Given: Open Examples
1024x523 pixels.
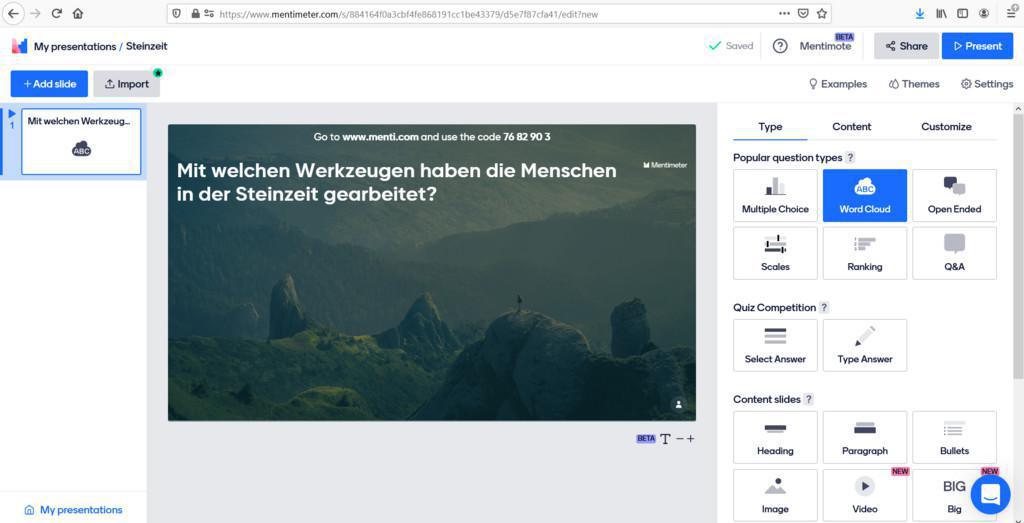Looking at the screenshot, I should pyautogui.click(x=838, y=84).
